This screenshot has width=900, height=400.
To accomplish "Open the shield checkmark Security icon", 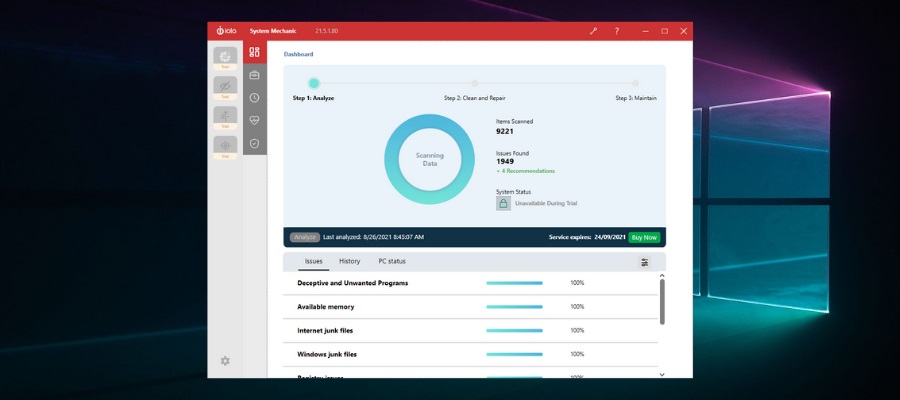I will click(254, 143).
